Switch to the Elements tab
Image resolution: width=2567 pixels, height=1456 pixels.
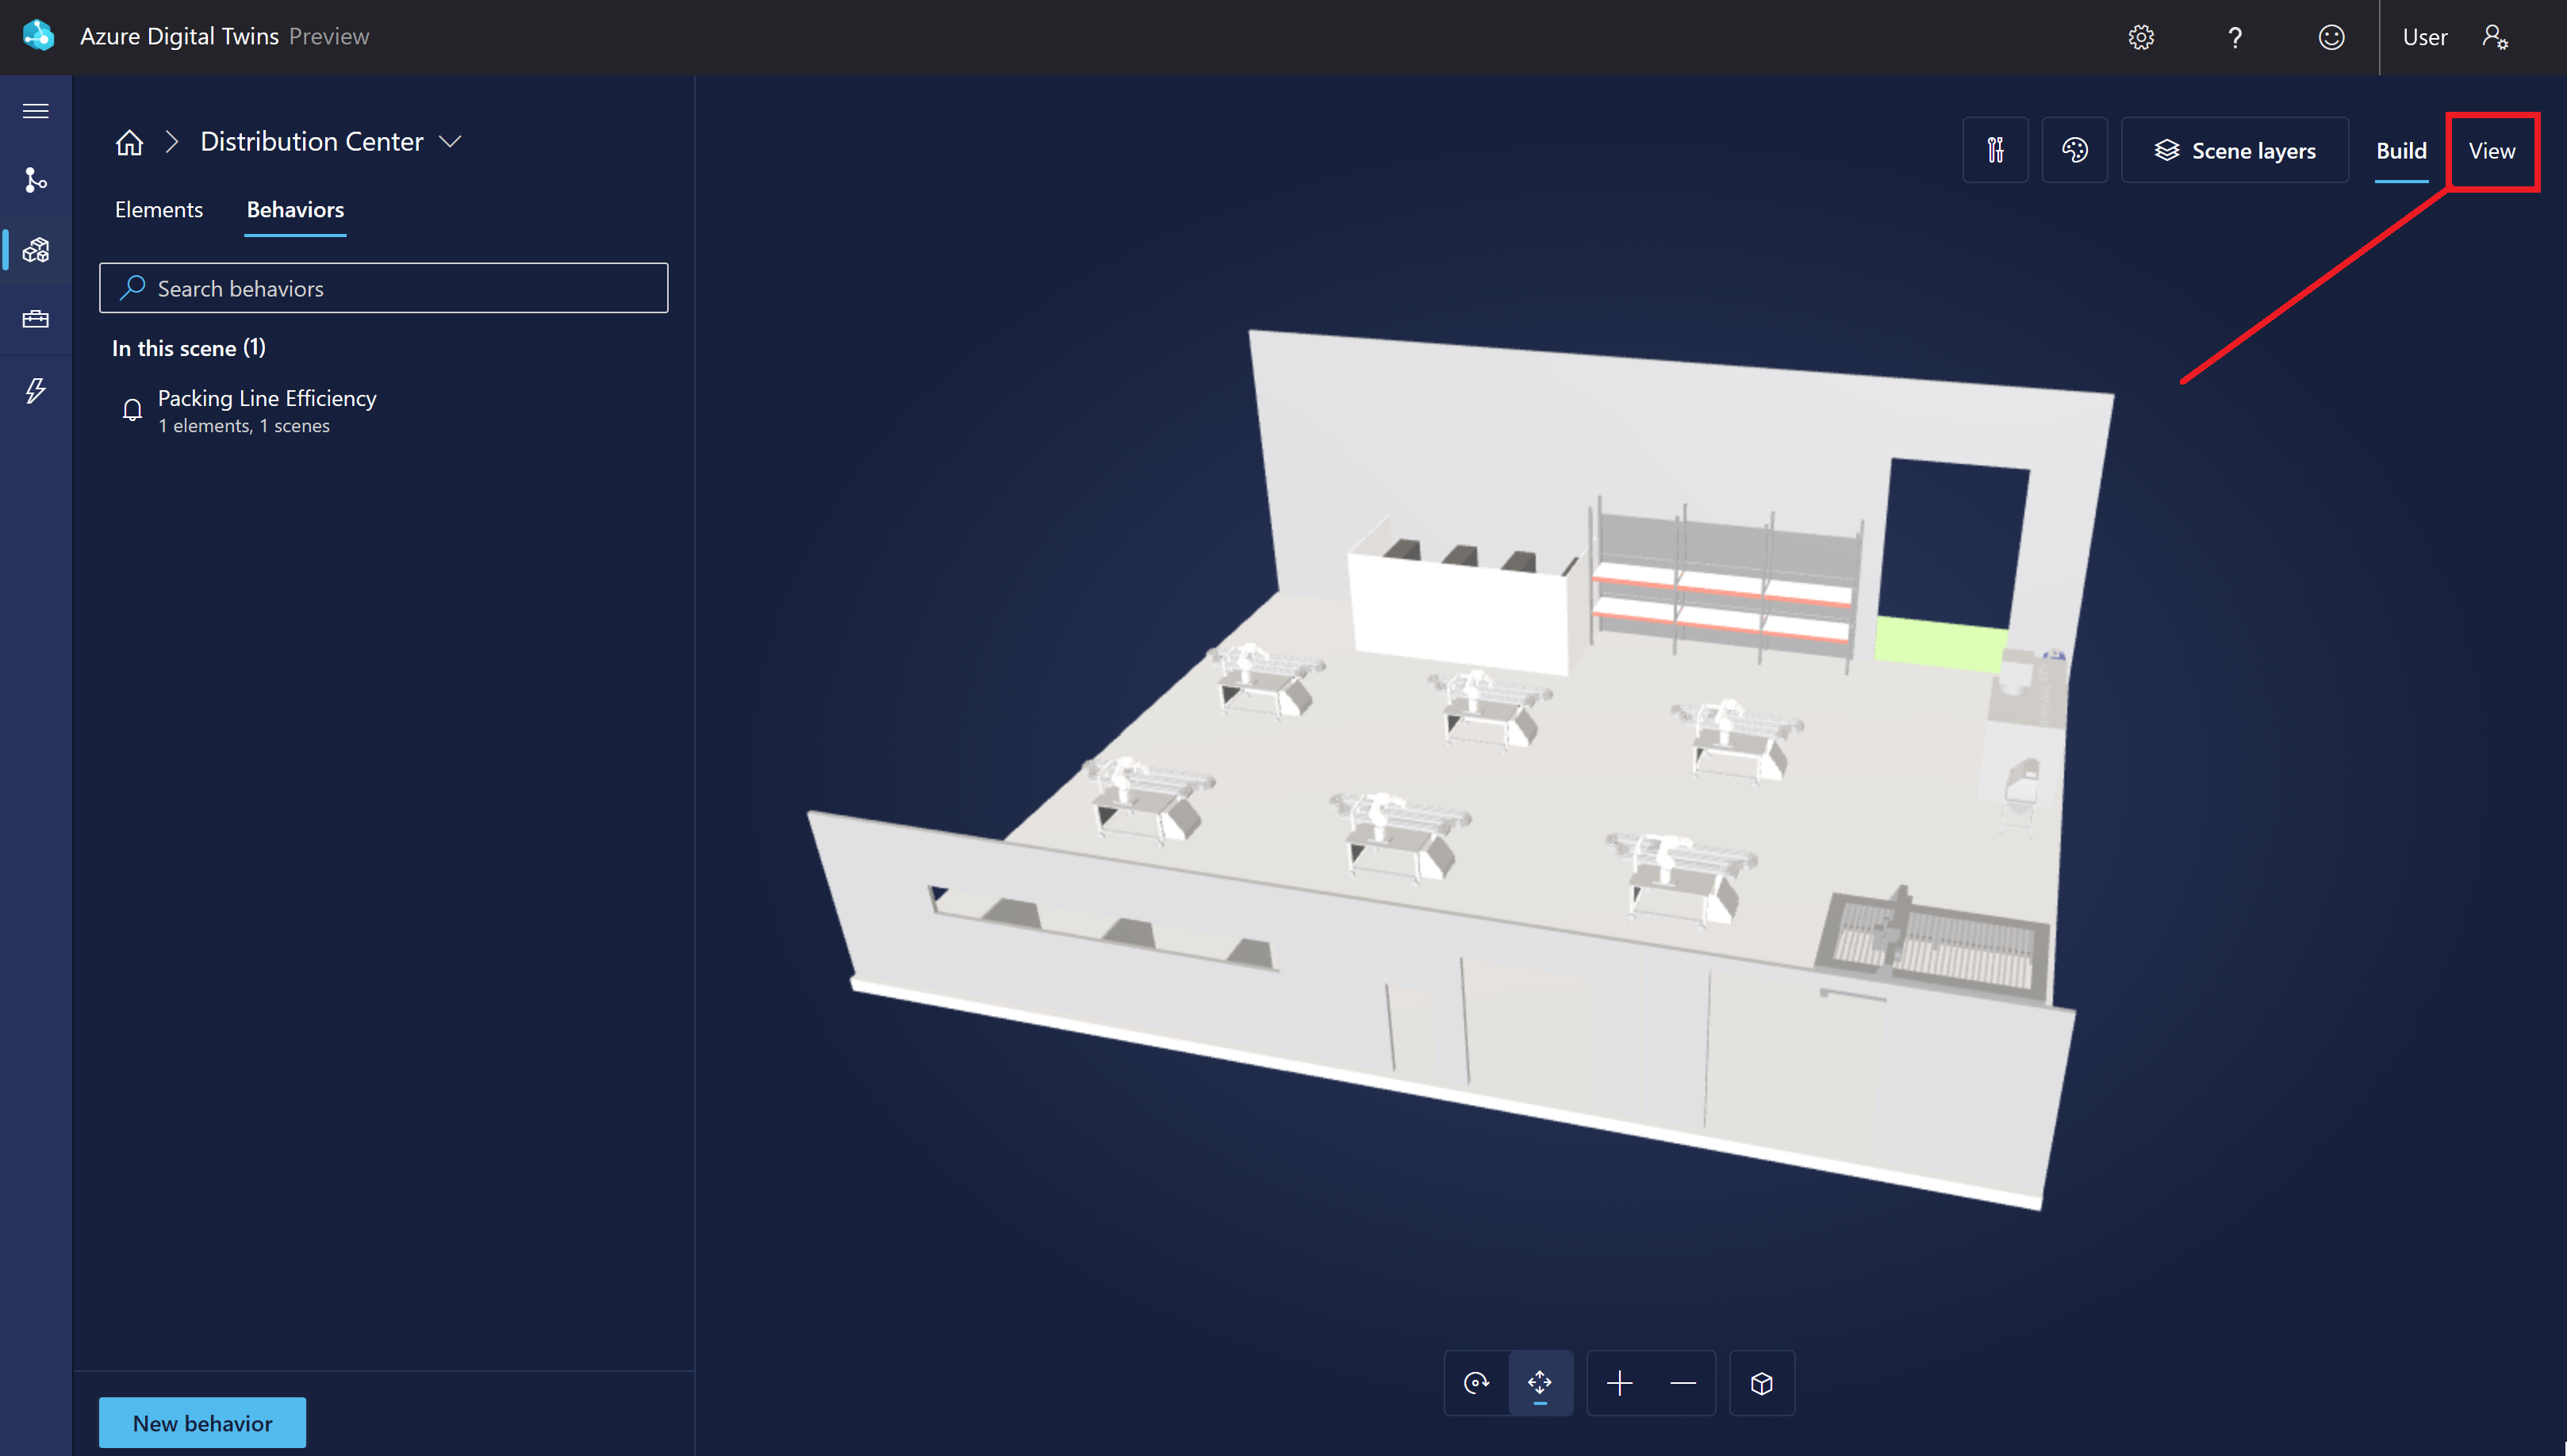pos(158,210)
